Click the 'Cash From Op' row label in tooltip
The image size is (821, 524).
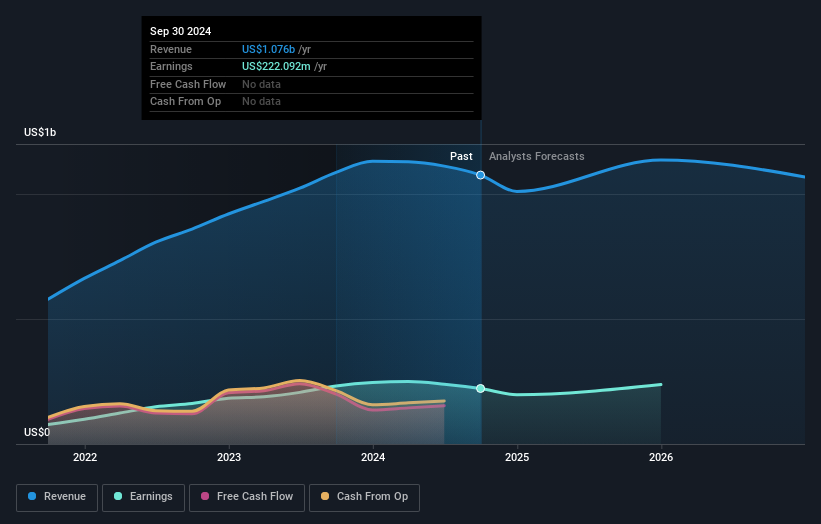[x=185, y=102]
